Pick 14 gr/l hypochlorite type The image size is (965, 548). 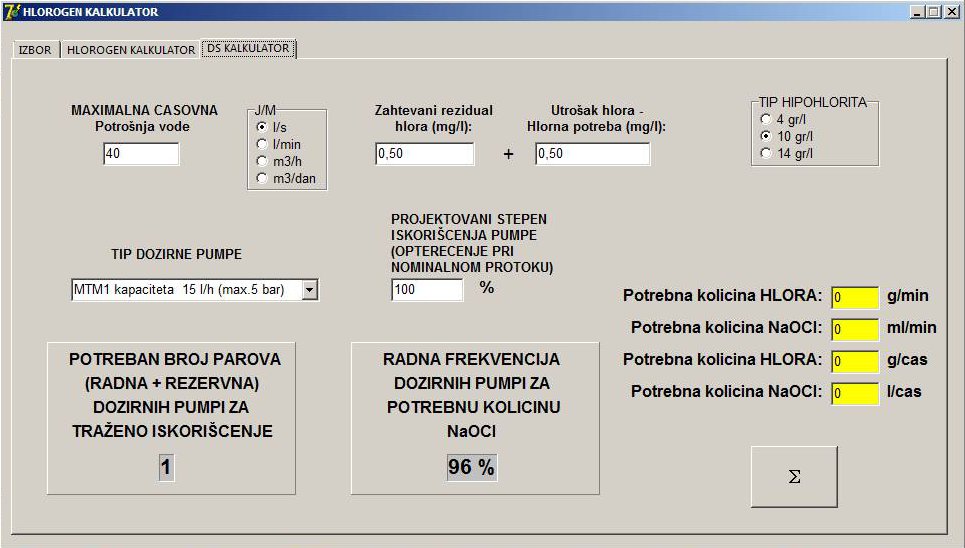[787, 153]
